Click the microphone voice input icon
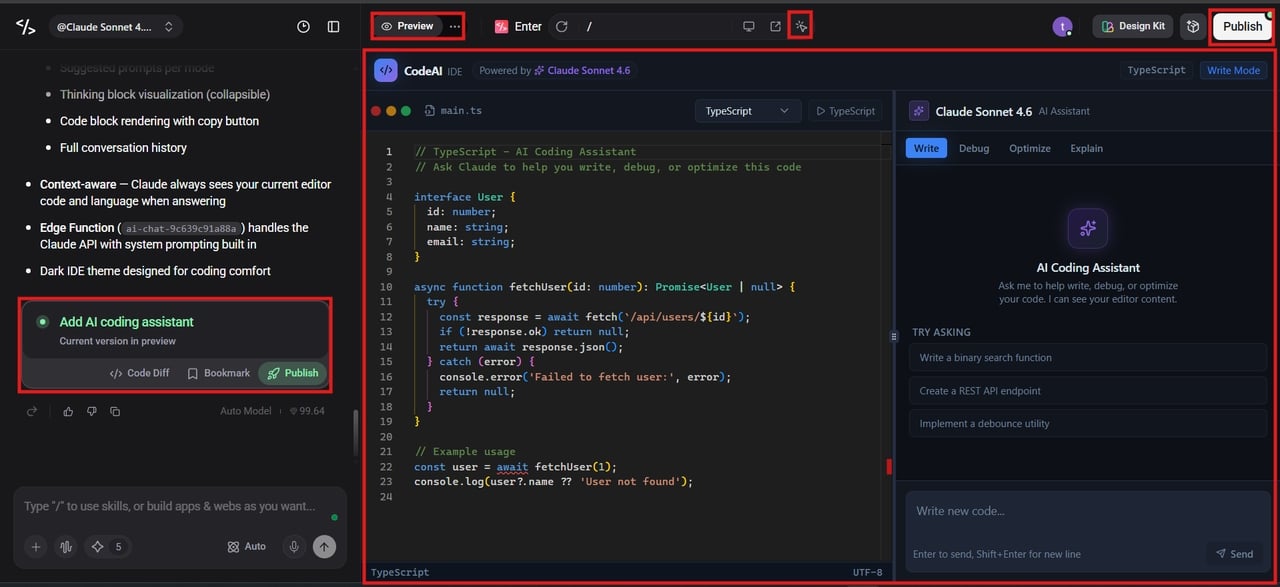This screenshot has width=1280, height=587. (294, 547)
